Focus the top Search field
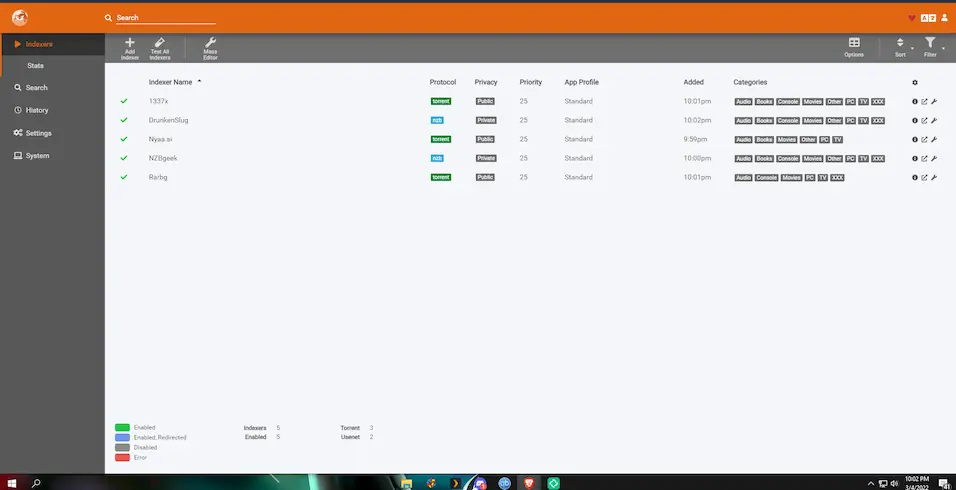956x490 pixels. (x=165, y=18)
